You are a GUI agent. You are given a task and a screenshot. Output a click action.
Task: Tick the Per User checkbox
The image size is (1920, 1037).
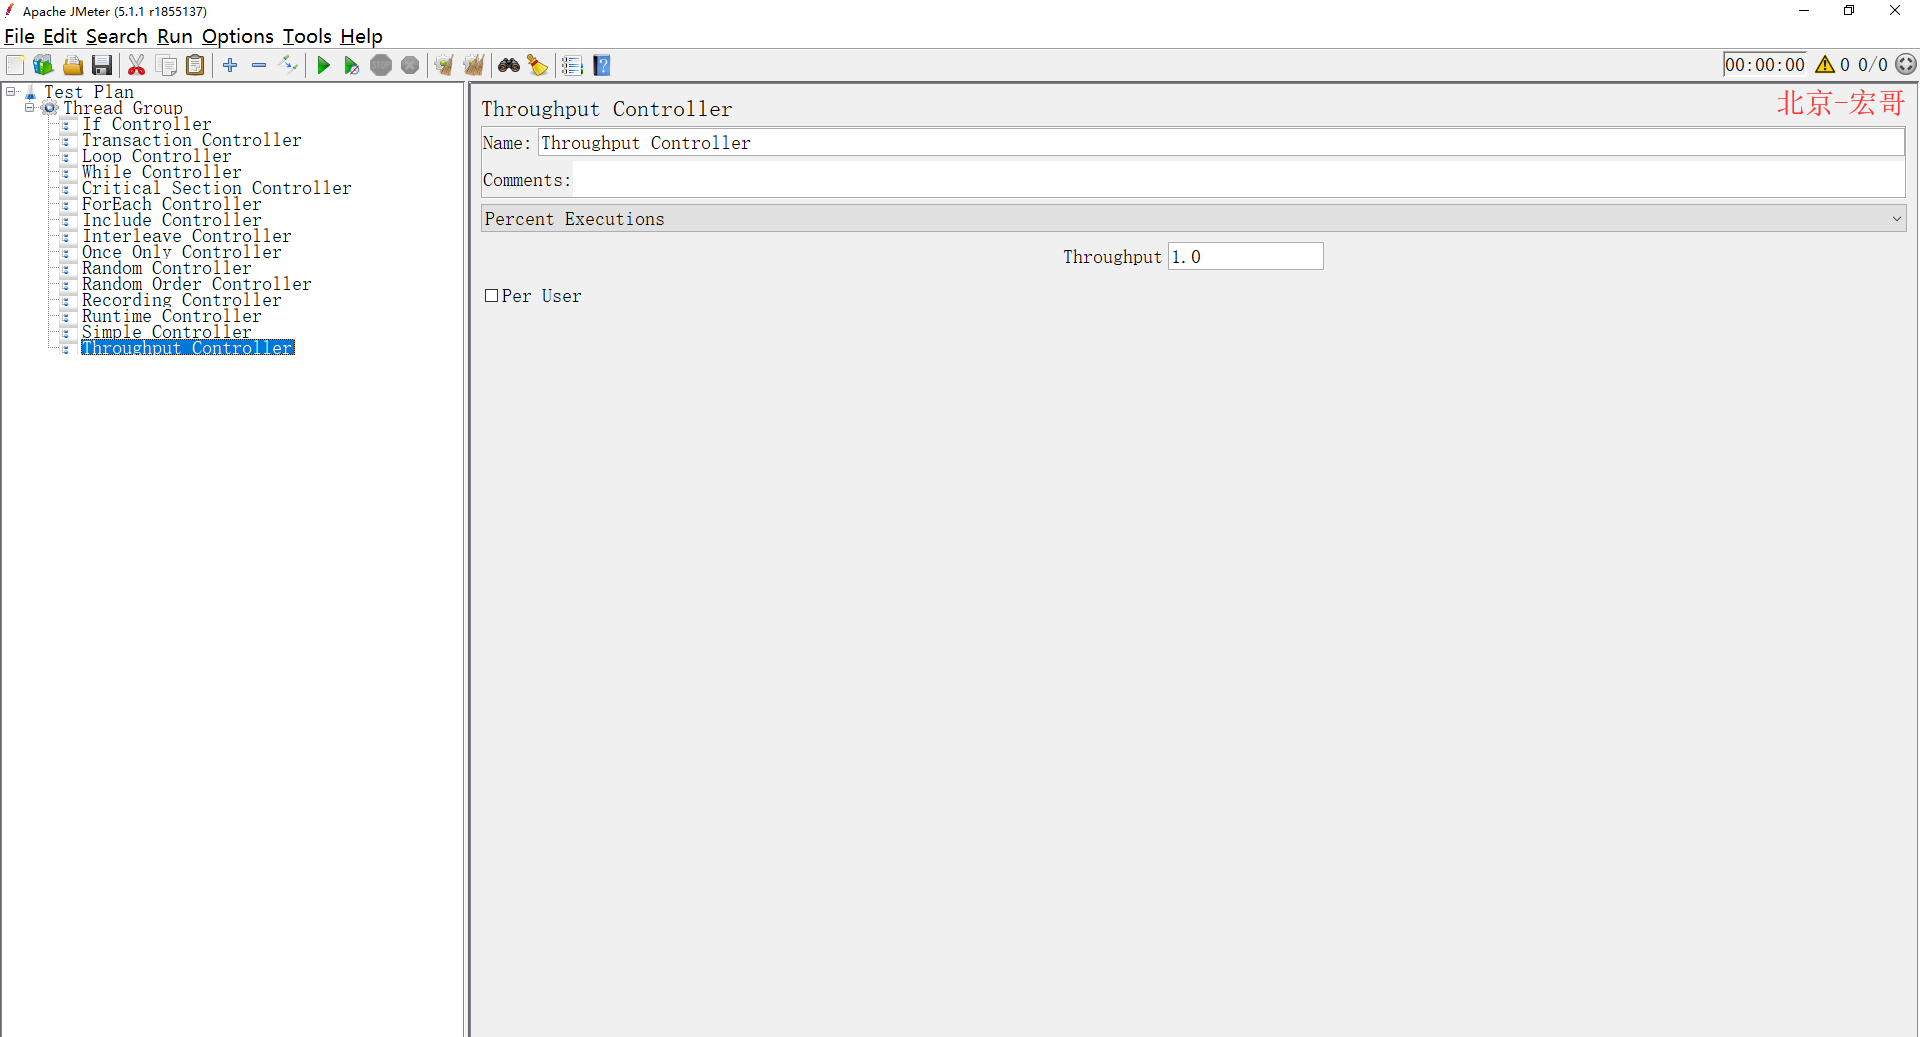[x=491, y=296]
